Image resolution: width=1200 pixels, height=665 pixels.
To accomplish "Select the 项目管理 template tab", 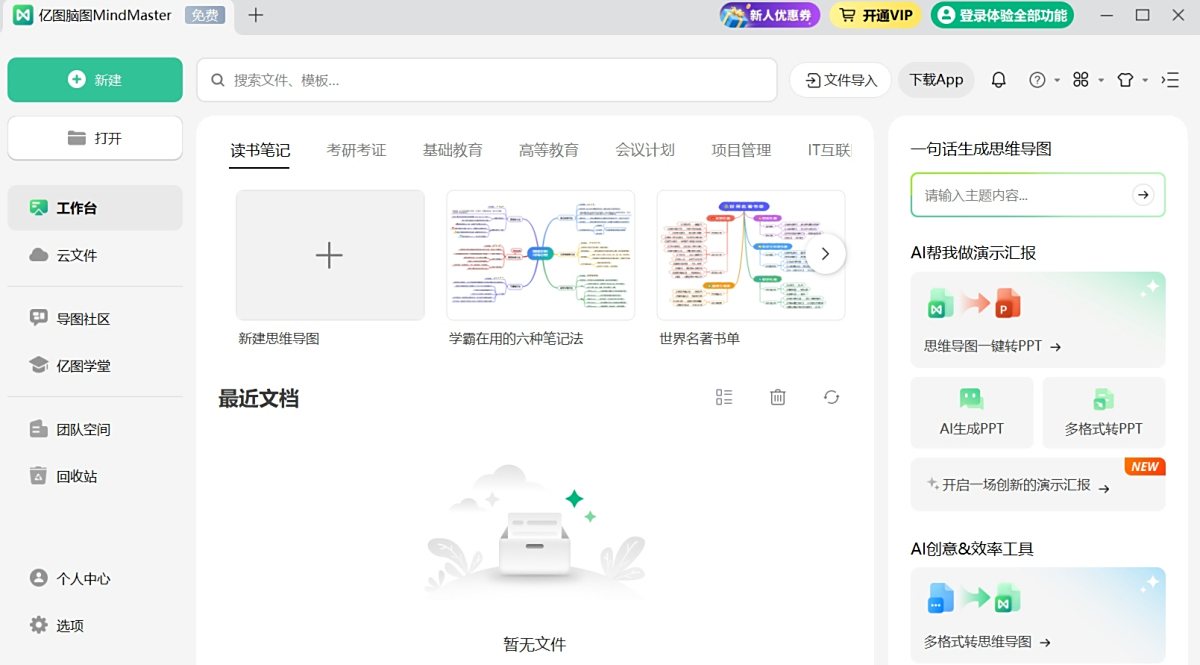I will click(x=741, y=150).
